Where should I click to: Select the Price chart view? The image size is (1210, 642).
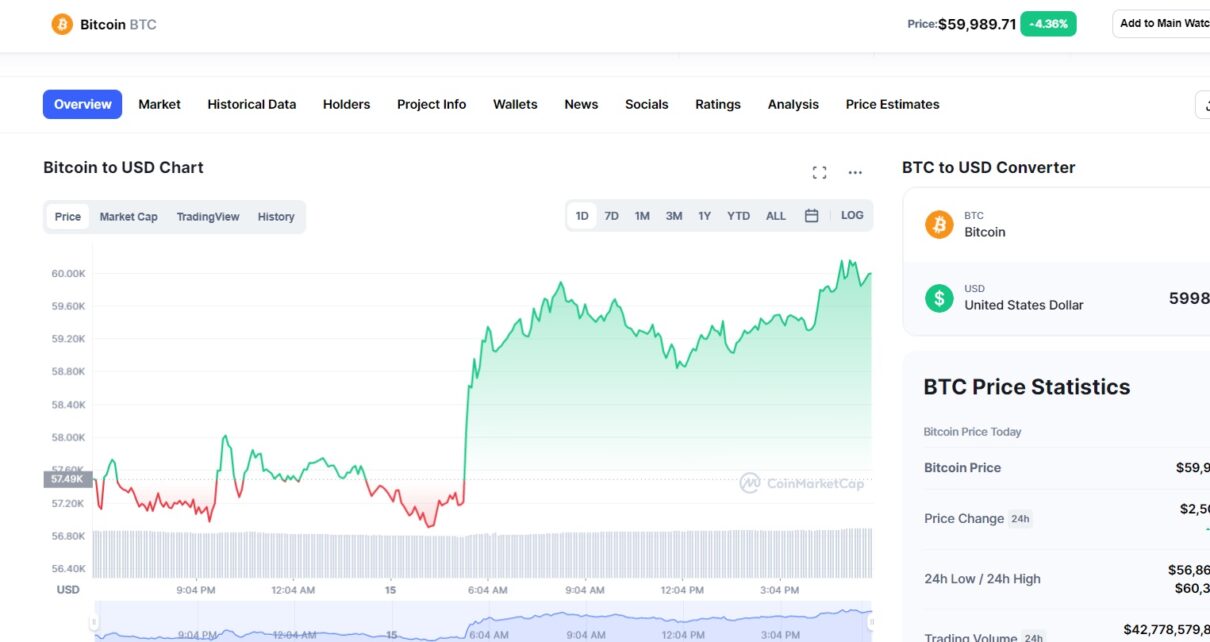(68, 217)
